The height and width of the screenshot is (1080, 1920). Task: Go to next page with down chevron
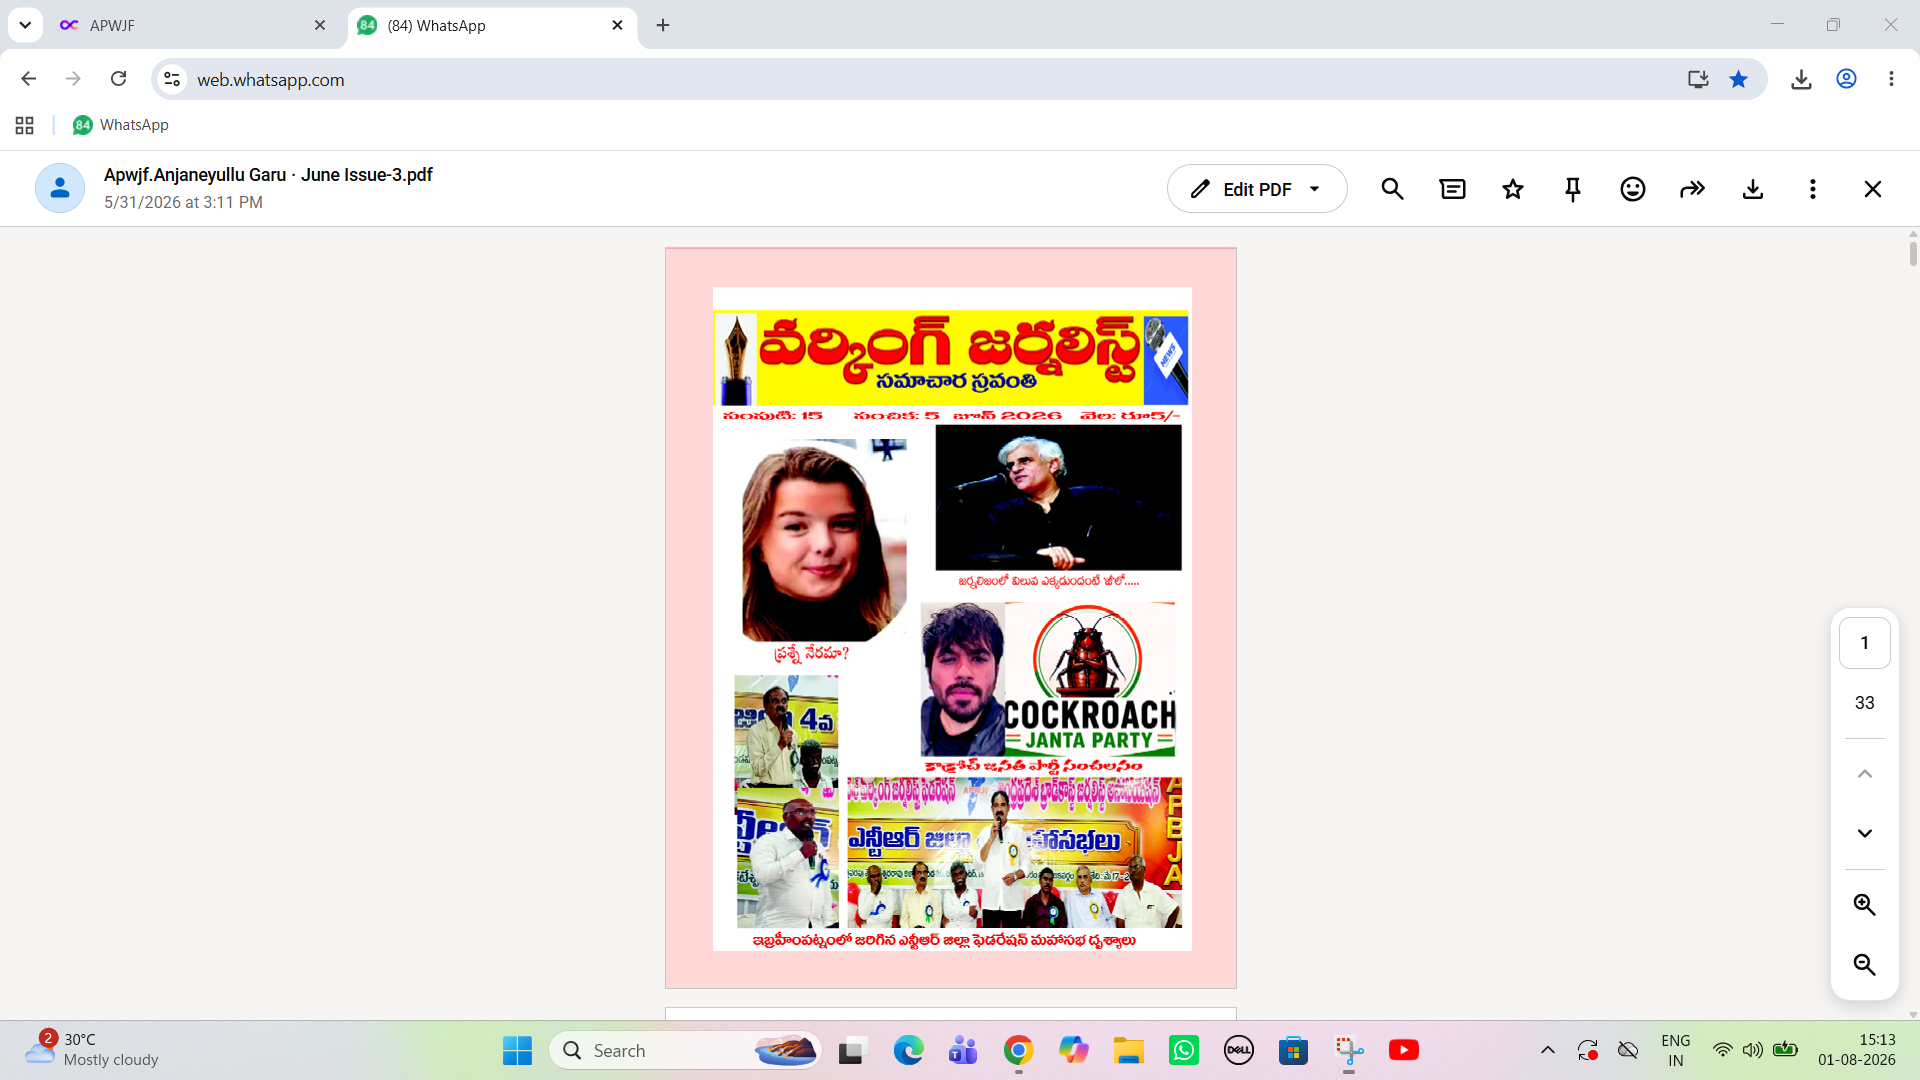pyautogui.click(x=1864, y=833)
